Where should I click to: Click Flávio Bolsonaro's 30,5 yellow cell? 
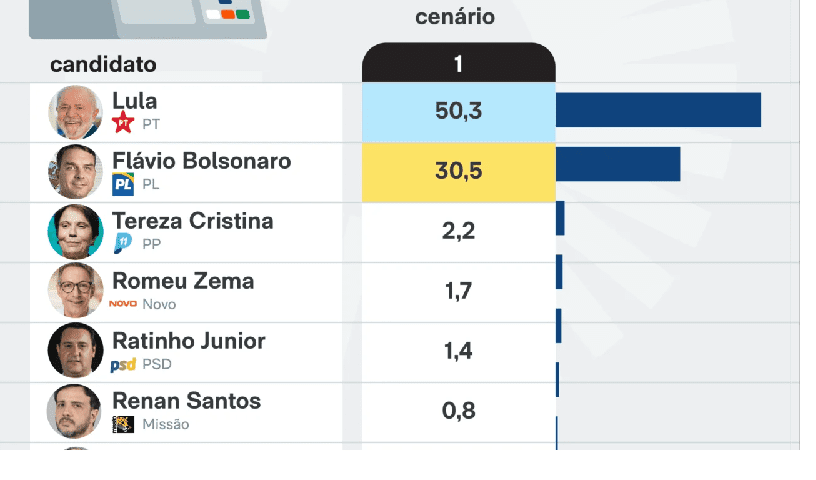(458, 171)
